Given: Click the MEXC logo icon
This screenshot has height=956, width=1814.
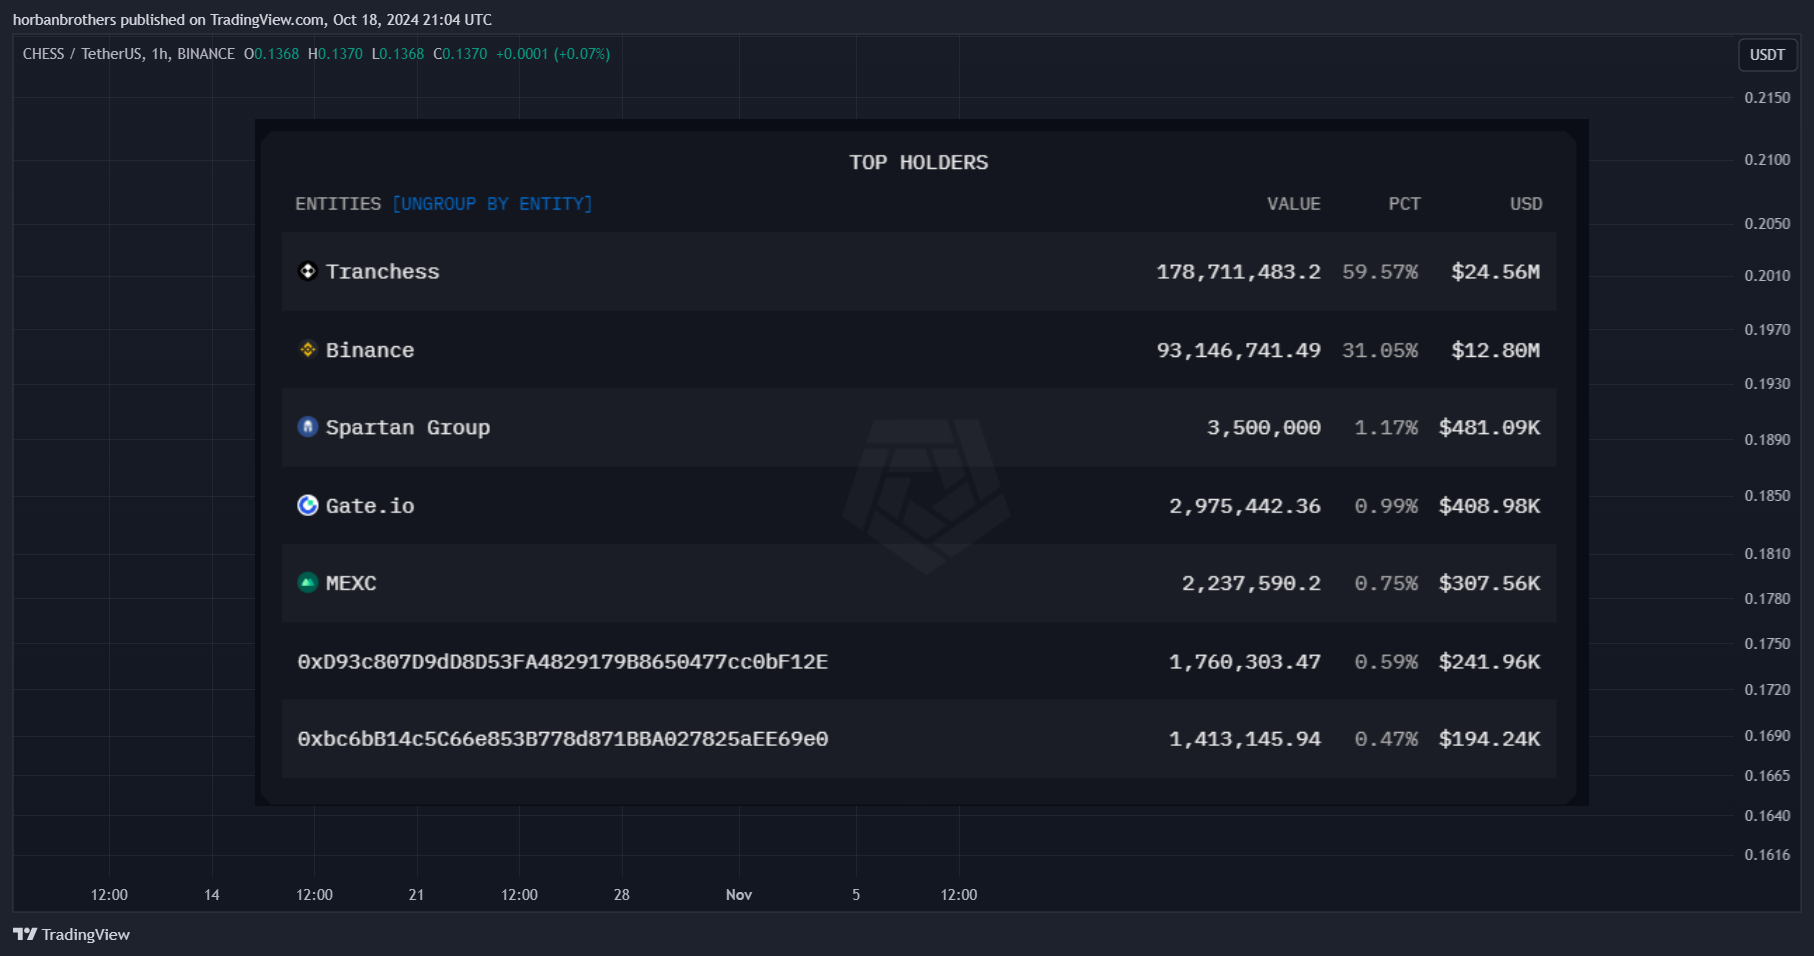Looking at the screenshot, I should tap(308, 582).
